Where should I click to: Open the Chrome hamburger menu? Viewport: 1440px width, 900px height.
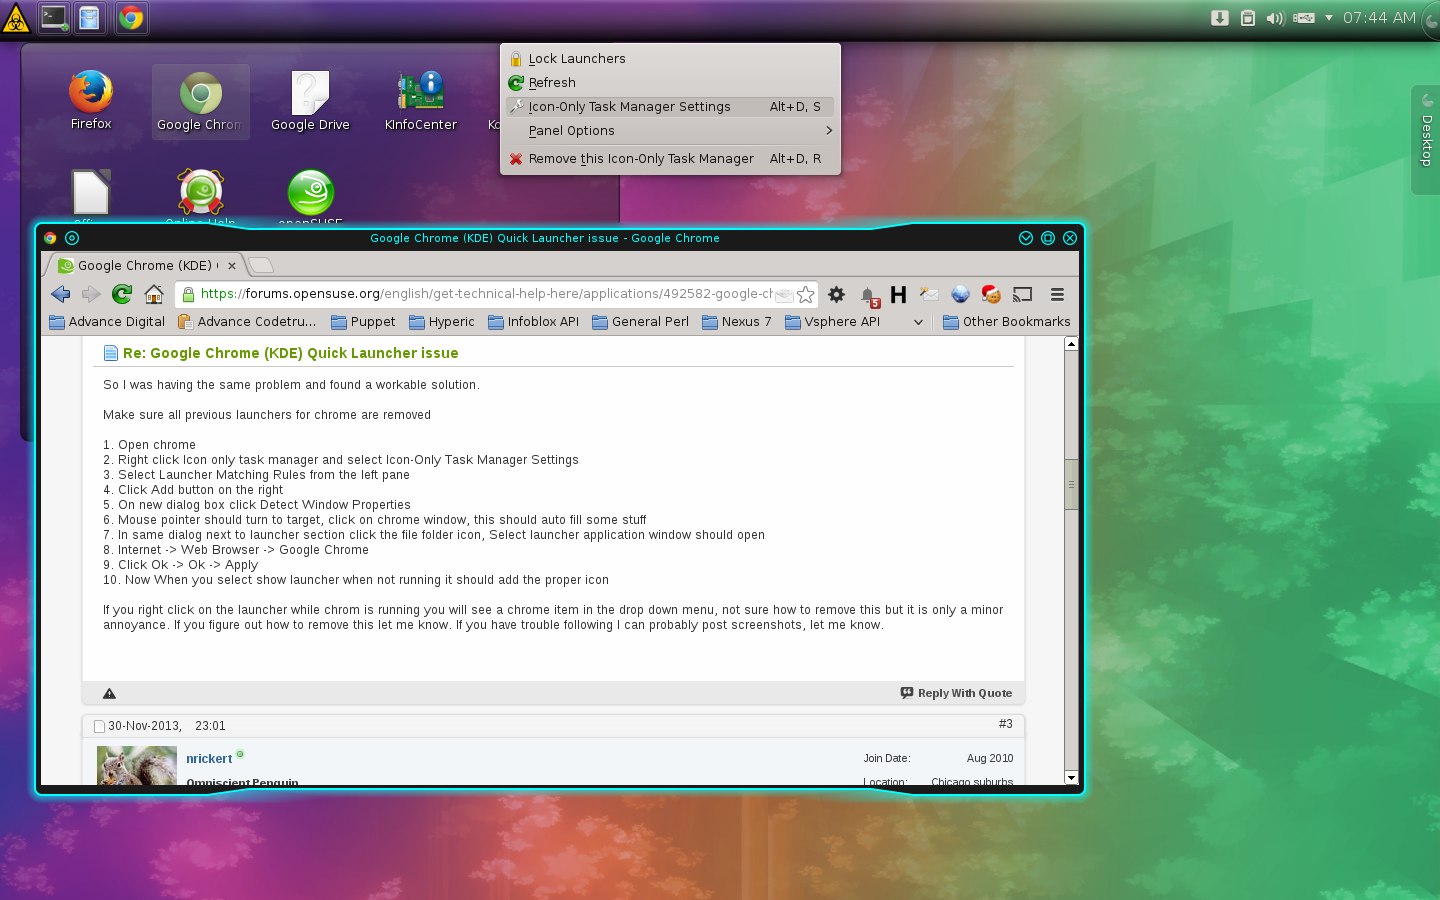(1057, 294)
